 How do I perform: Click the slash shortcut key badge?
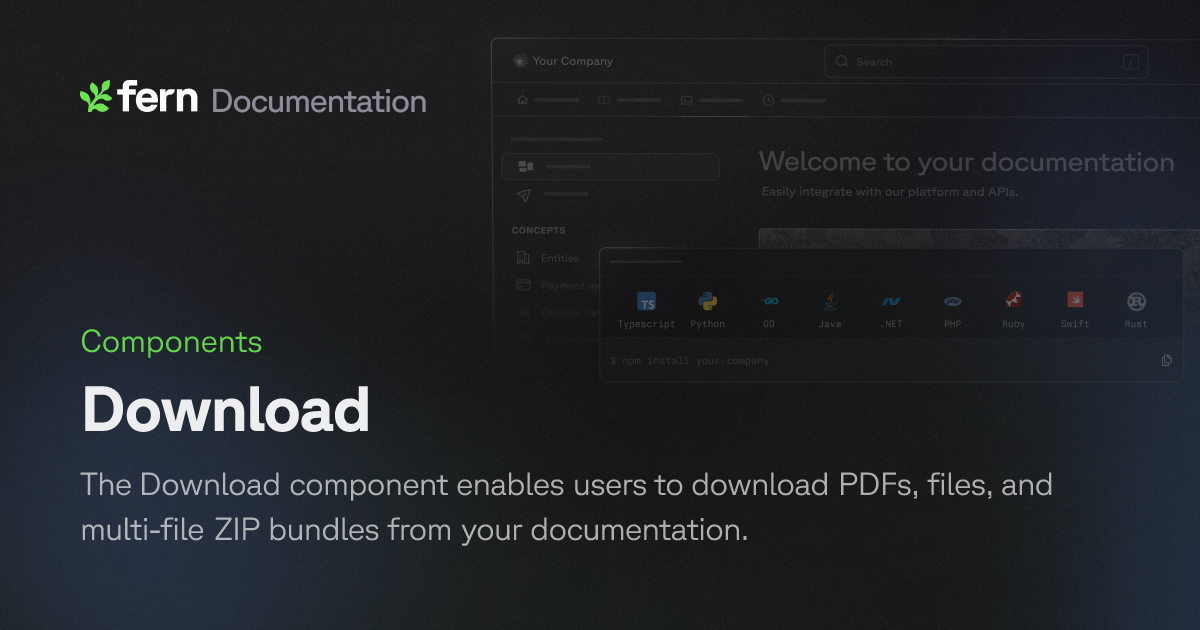pyautogui.click(x=1131, y=62)
